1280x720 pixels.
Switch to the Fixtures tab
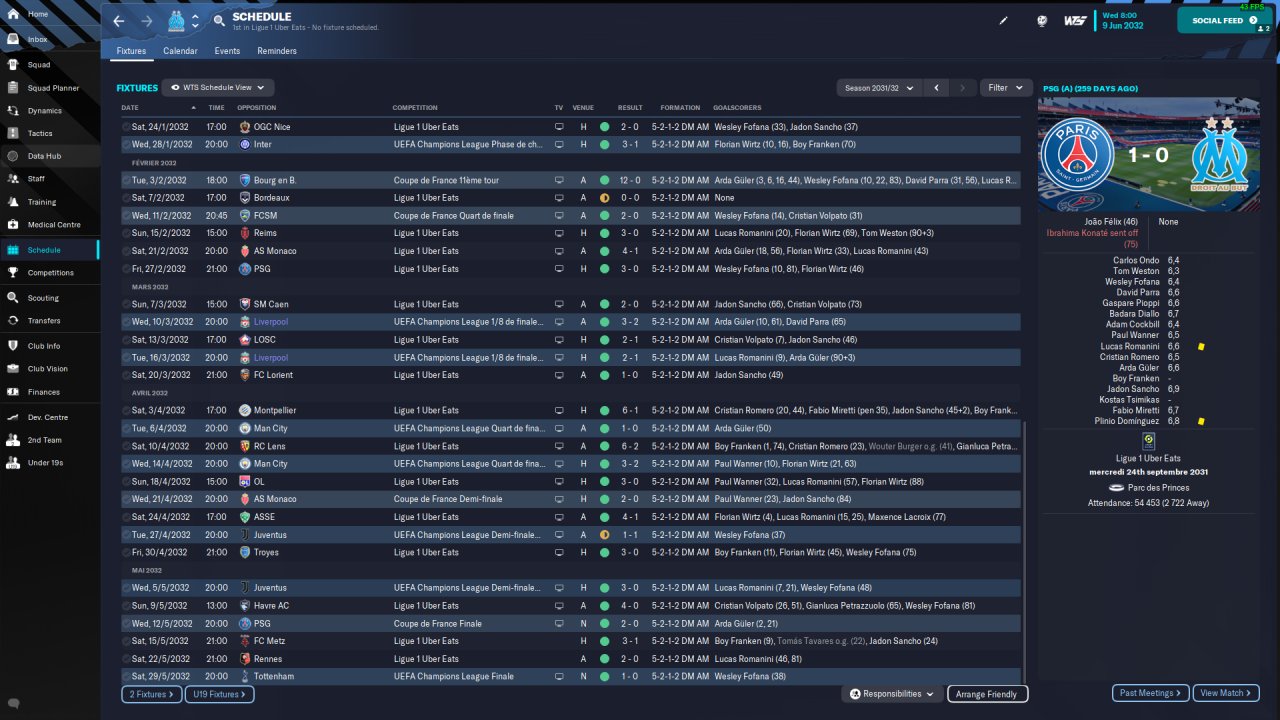click(131, 51)
